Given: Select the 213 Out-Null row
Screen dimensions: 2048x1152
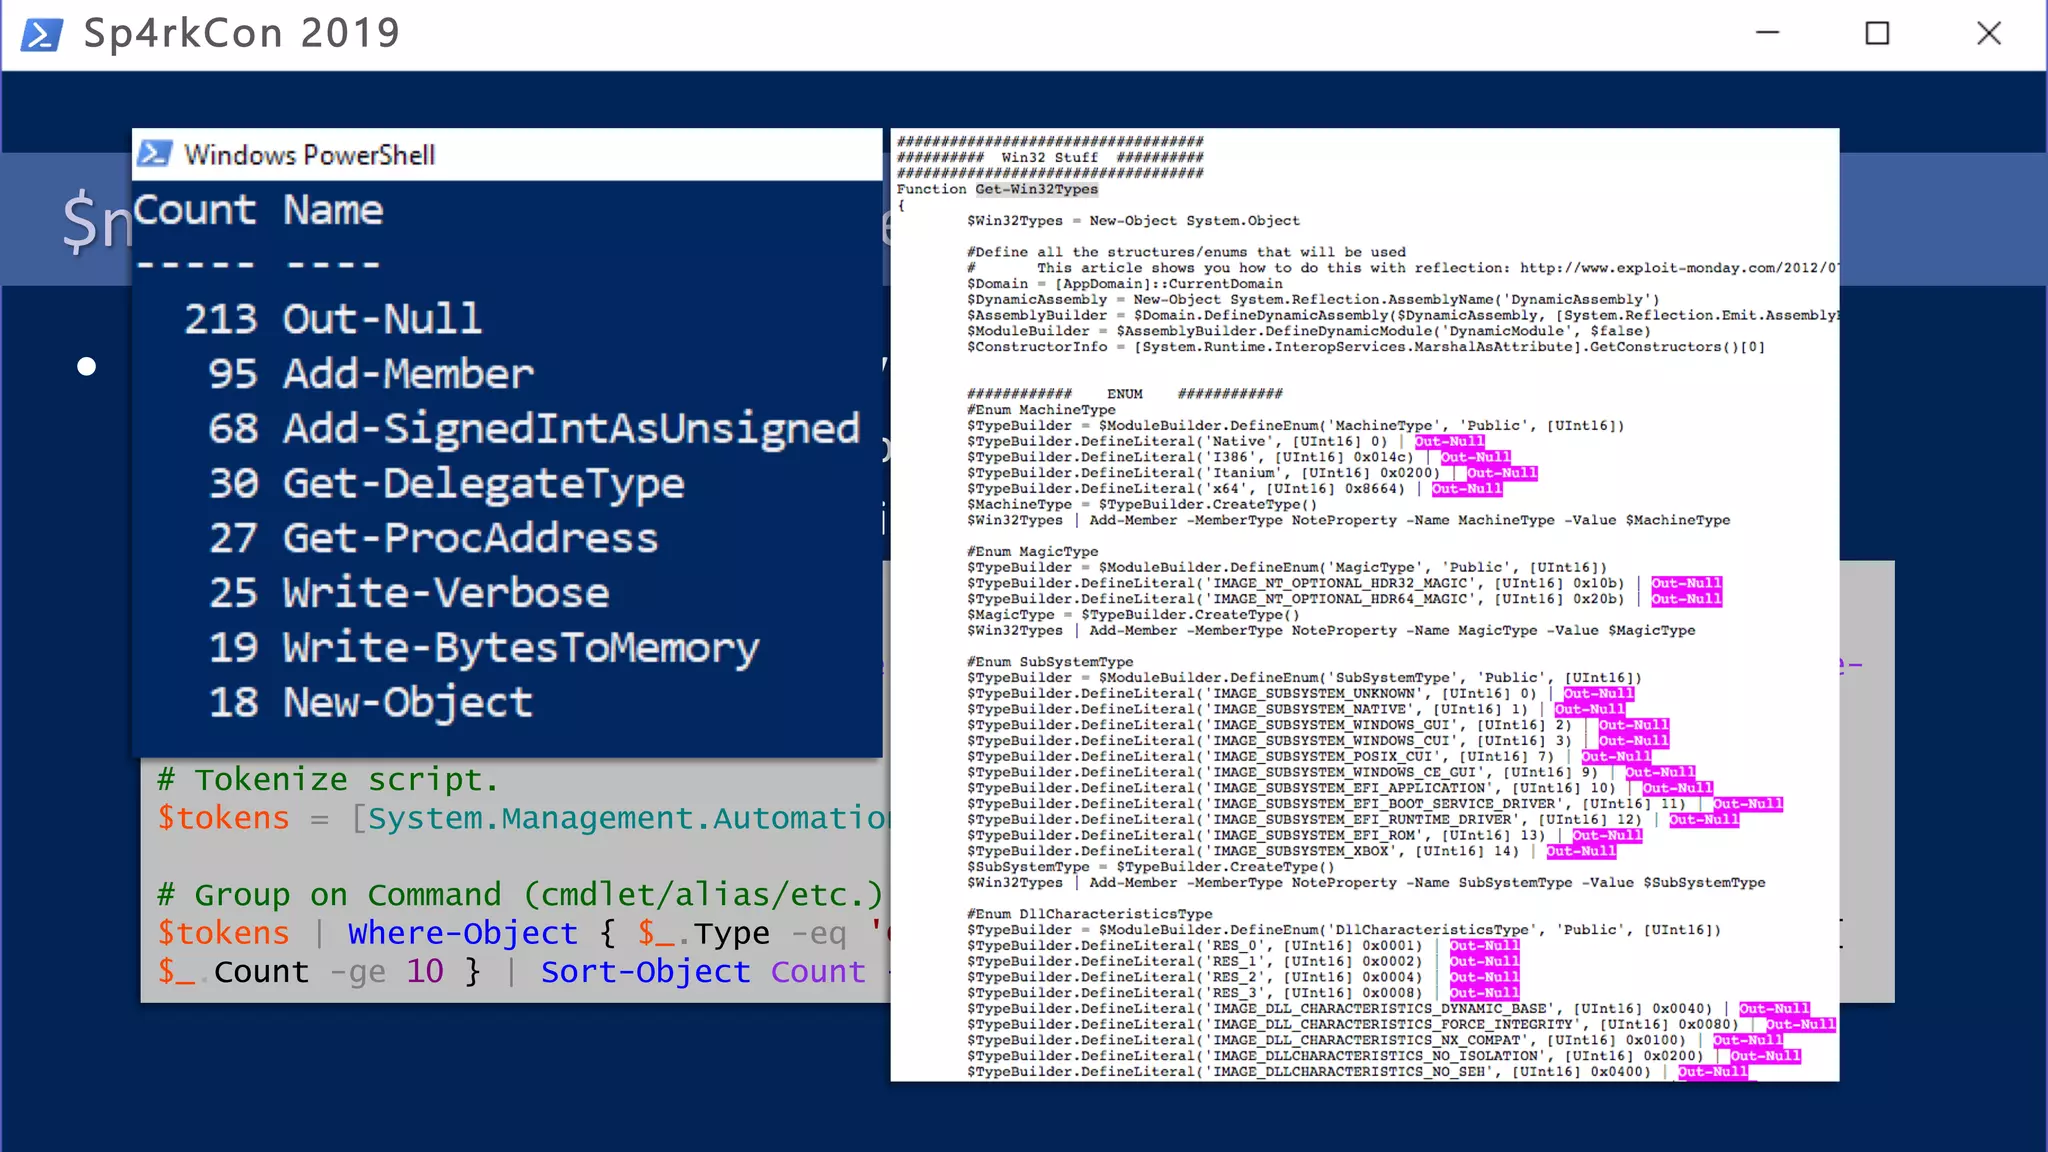Looking at the screenshot, I should point(333,319).
